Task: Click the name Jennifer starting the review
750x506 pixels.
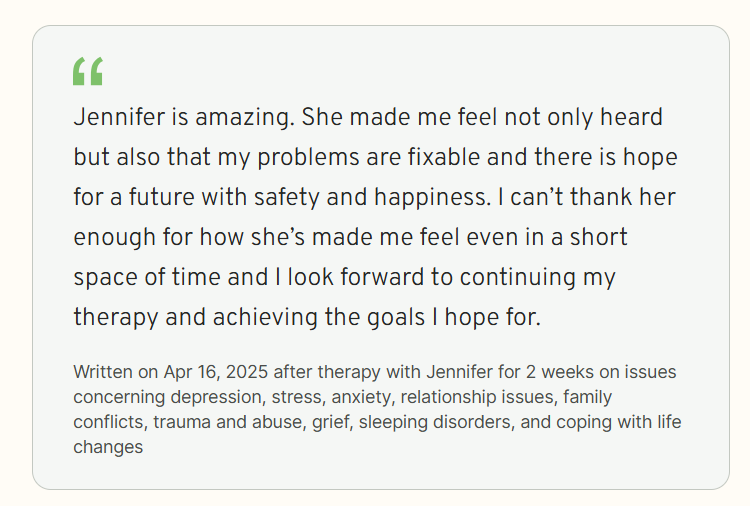Action: [x=119, y=117]
